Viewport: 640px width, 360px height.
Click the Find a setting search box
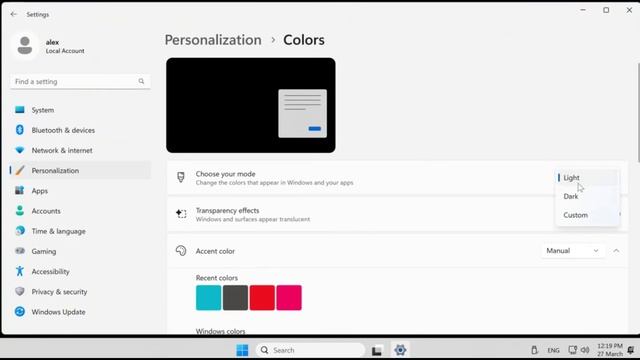pyautogui.click(x=80, y=81)
